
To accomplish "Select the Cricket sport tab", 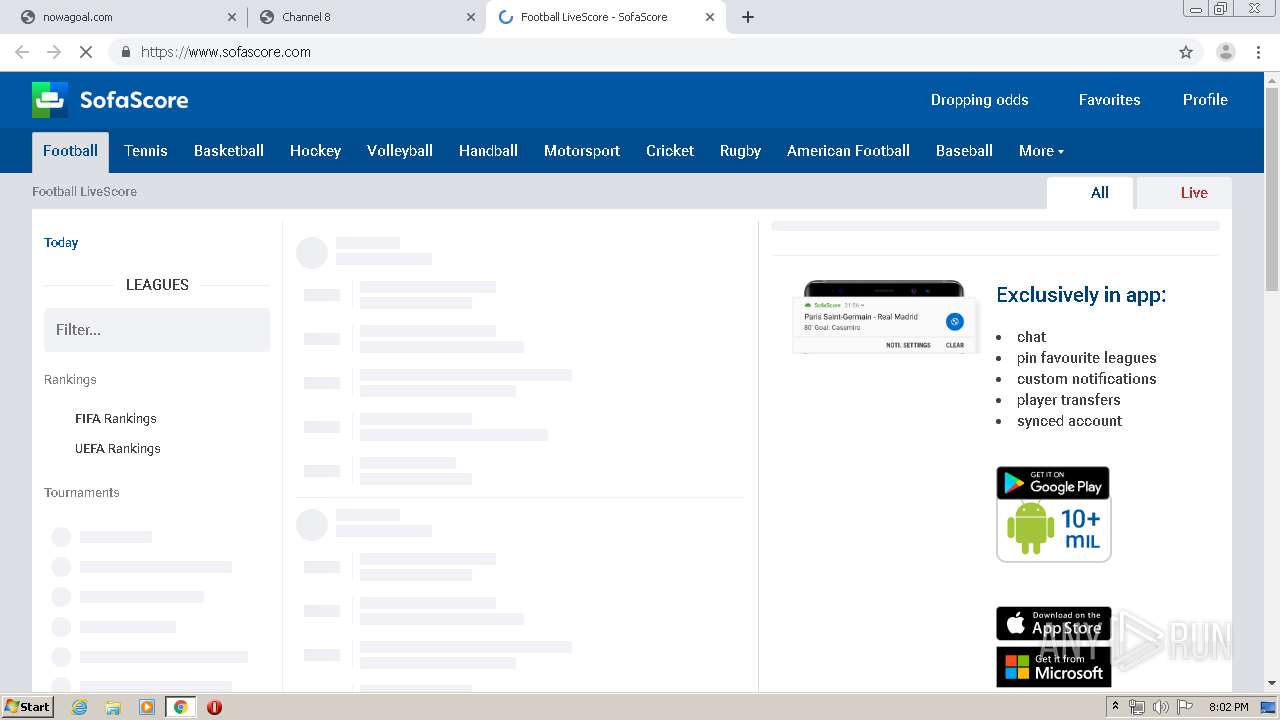I will [670, 151].
